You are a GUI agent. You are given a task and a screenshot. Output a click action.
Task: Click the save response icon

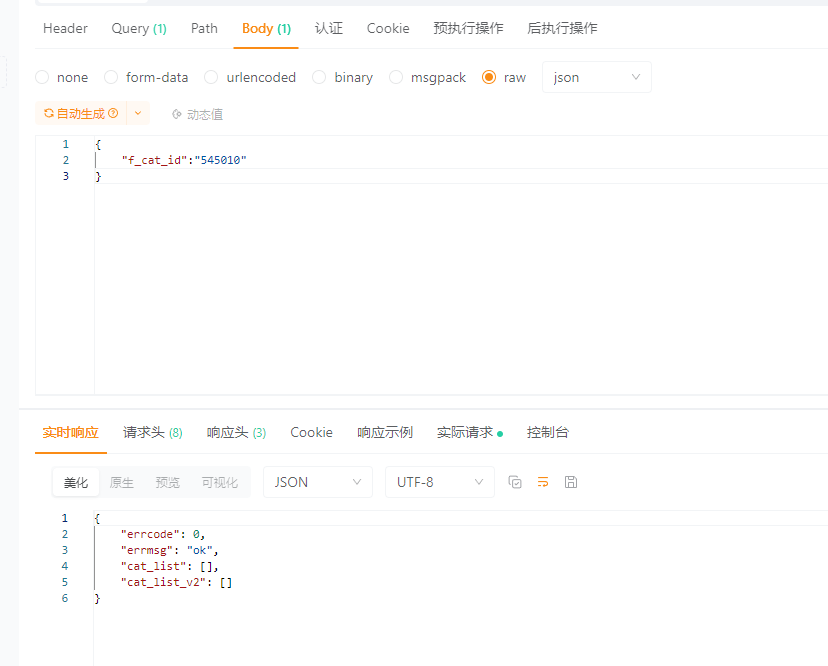coord(571,482)
